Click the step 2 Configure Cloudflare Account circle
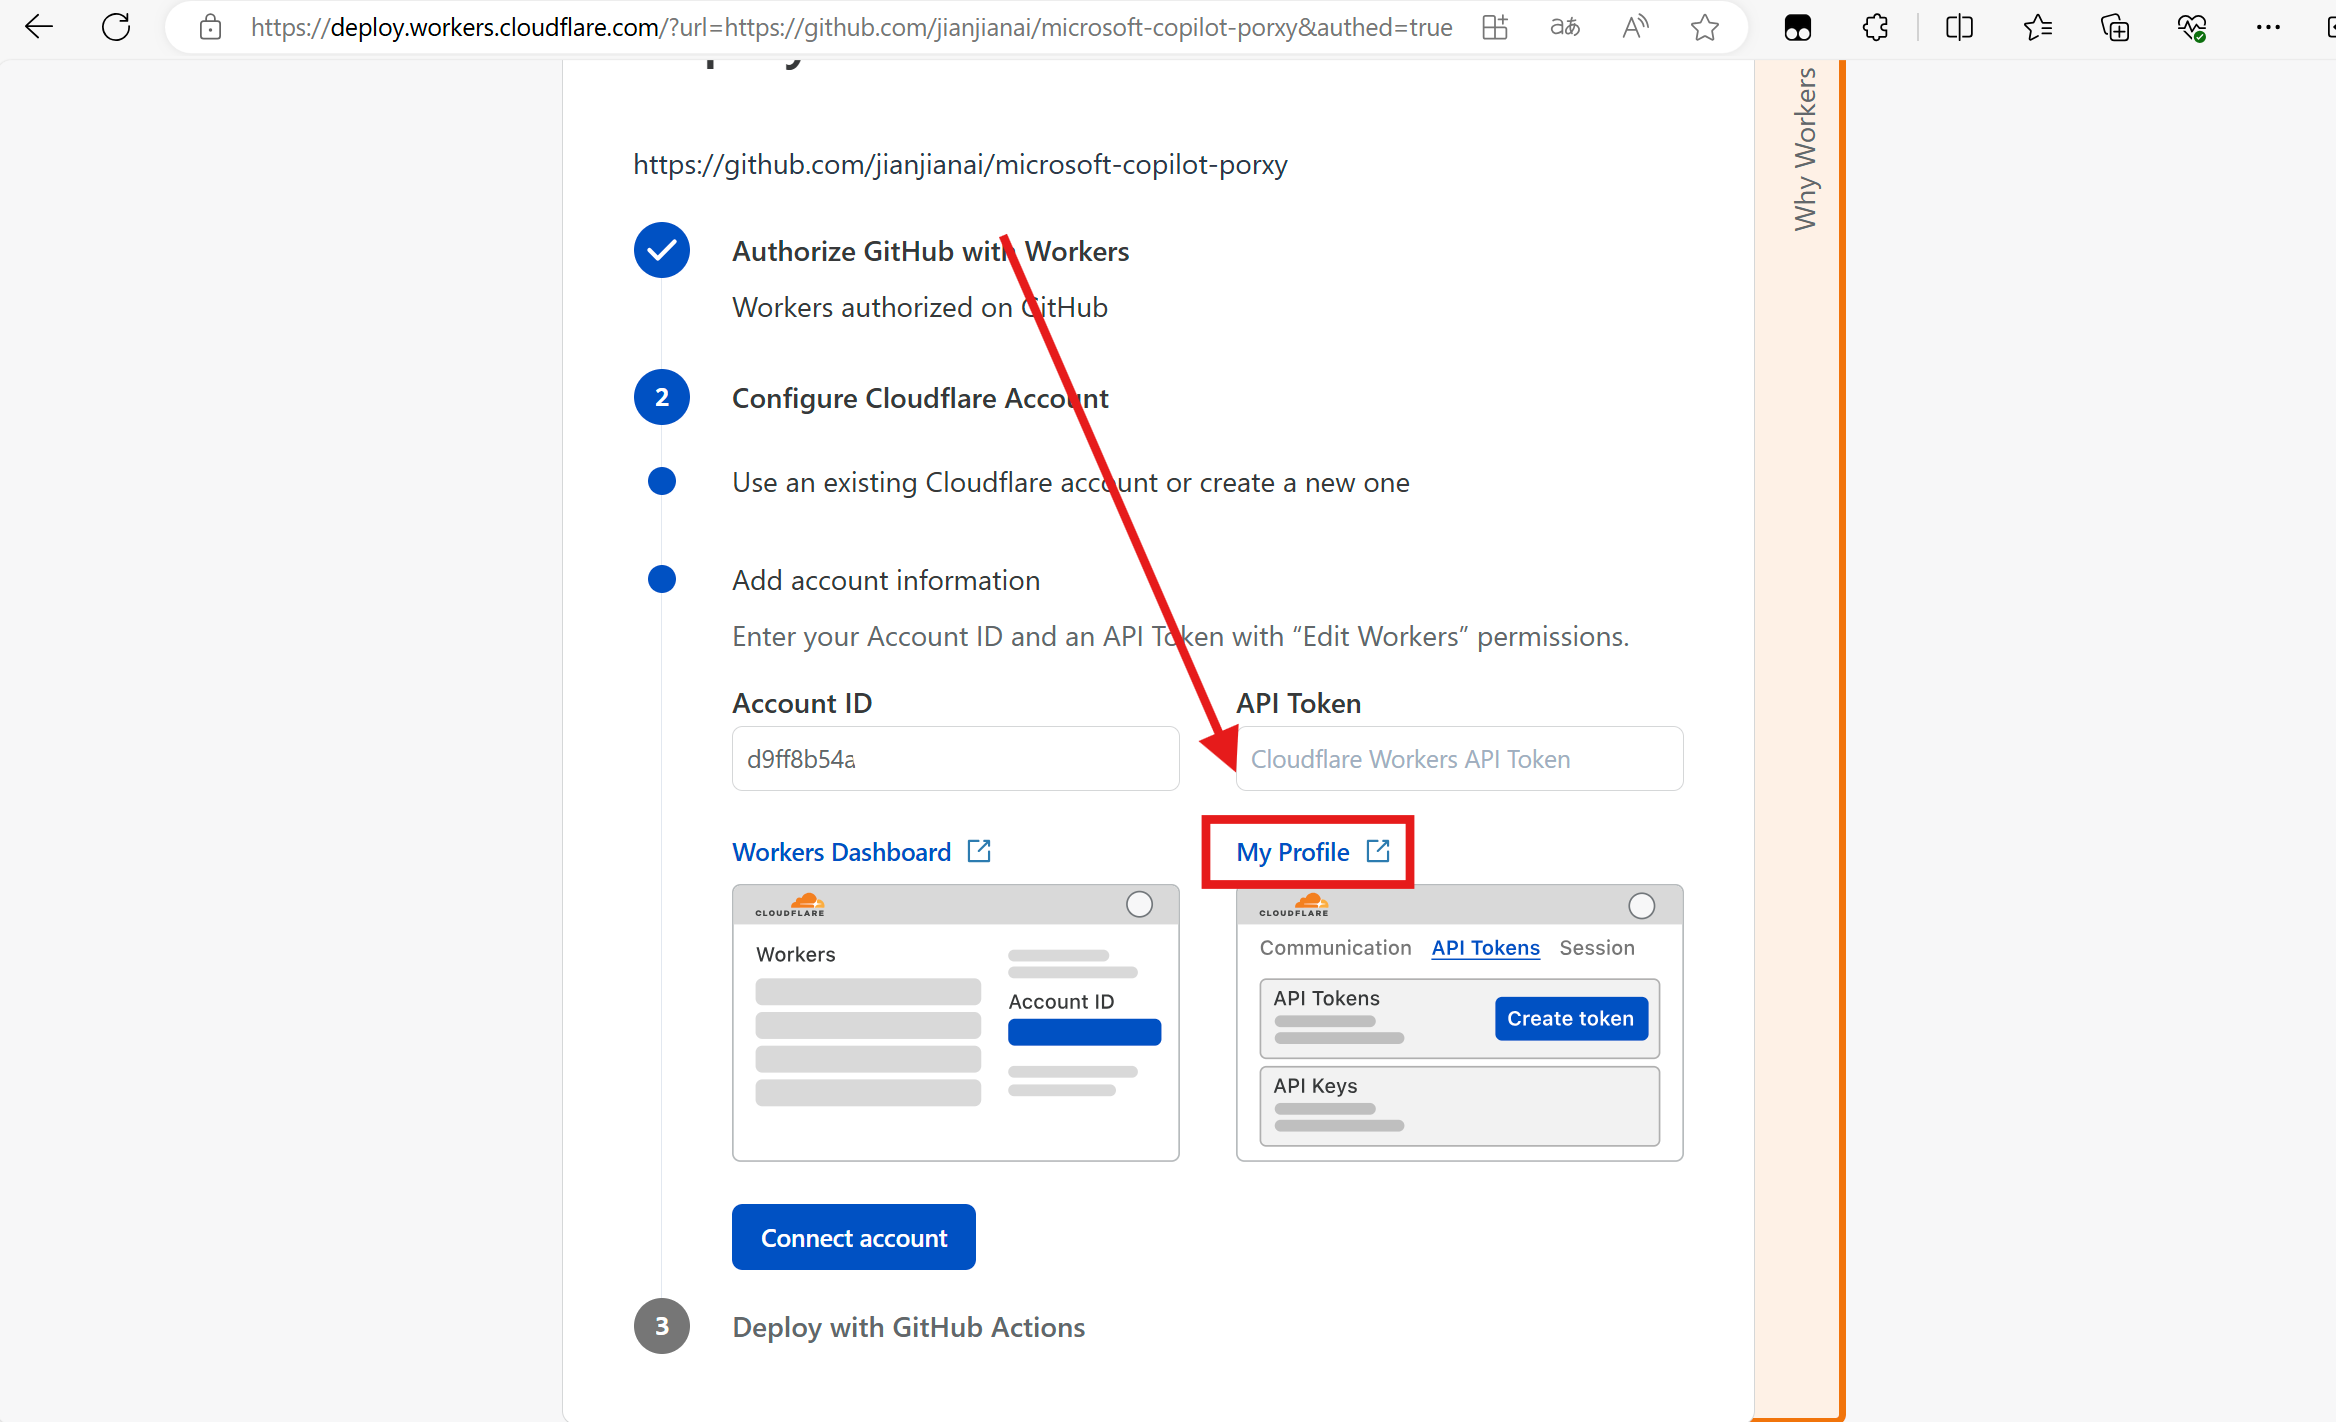Image resolution: width=2336 pixels, height=1422 pixels. click(x=662, y=398)
